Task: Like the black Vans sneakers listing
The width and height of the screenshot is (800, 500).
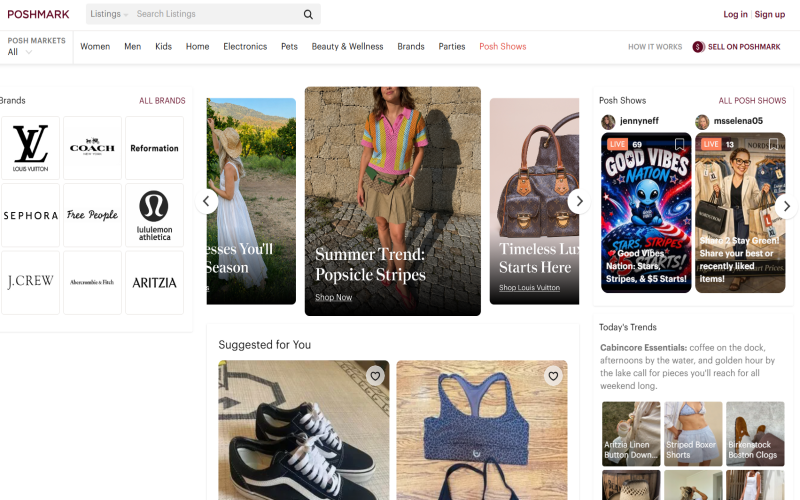Action: tap(375, 376)
